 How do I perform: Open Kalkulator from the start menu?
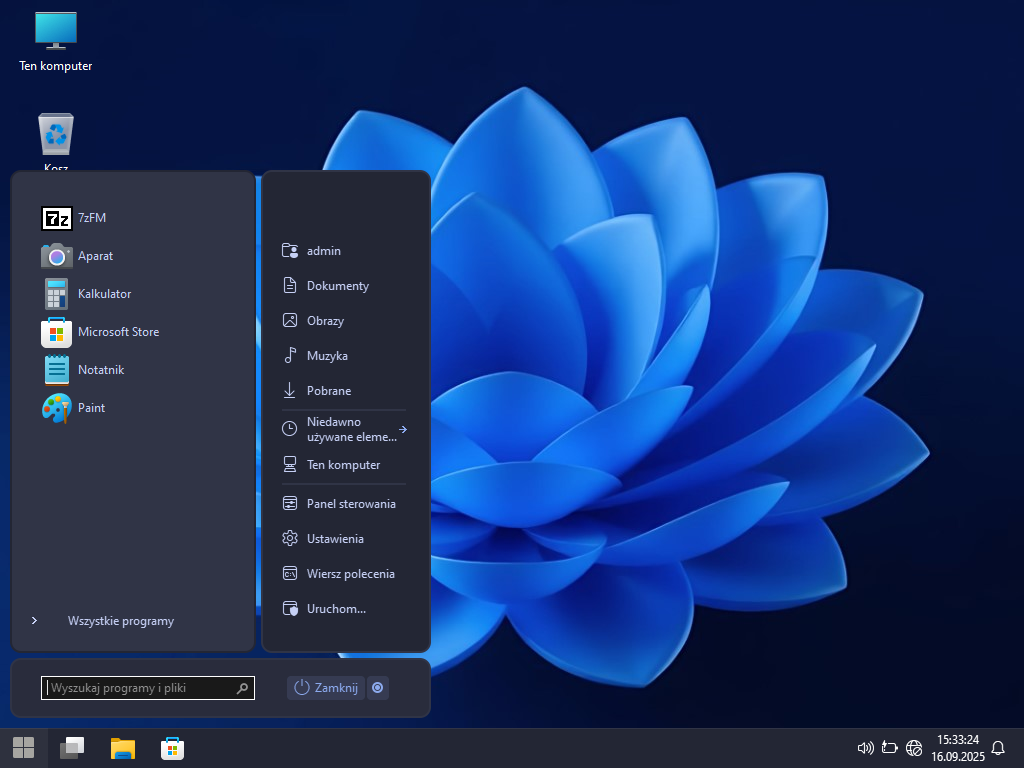tap(57, 294)
